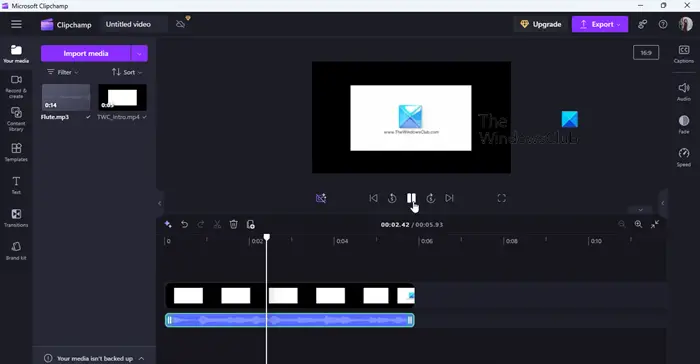Click the AI auto-compose icon below preview
Image resolution: width=700 pixels, height=364 pixels.
point(321,198)
